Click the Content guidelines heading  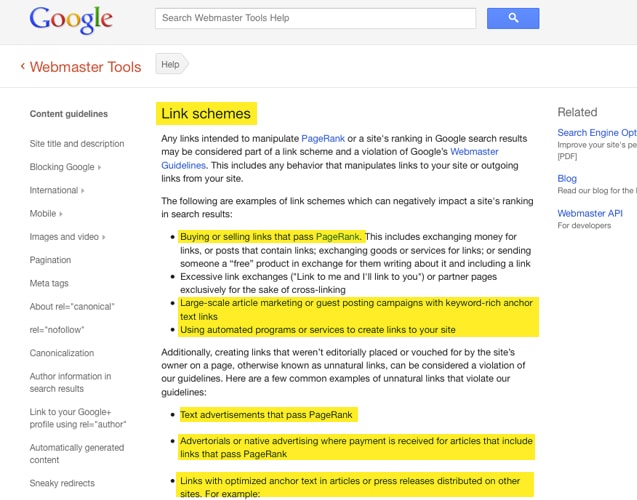point(69,114)
